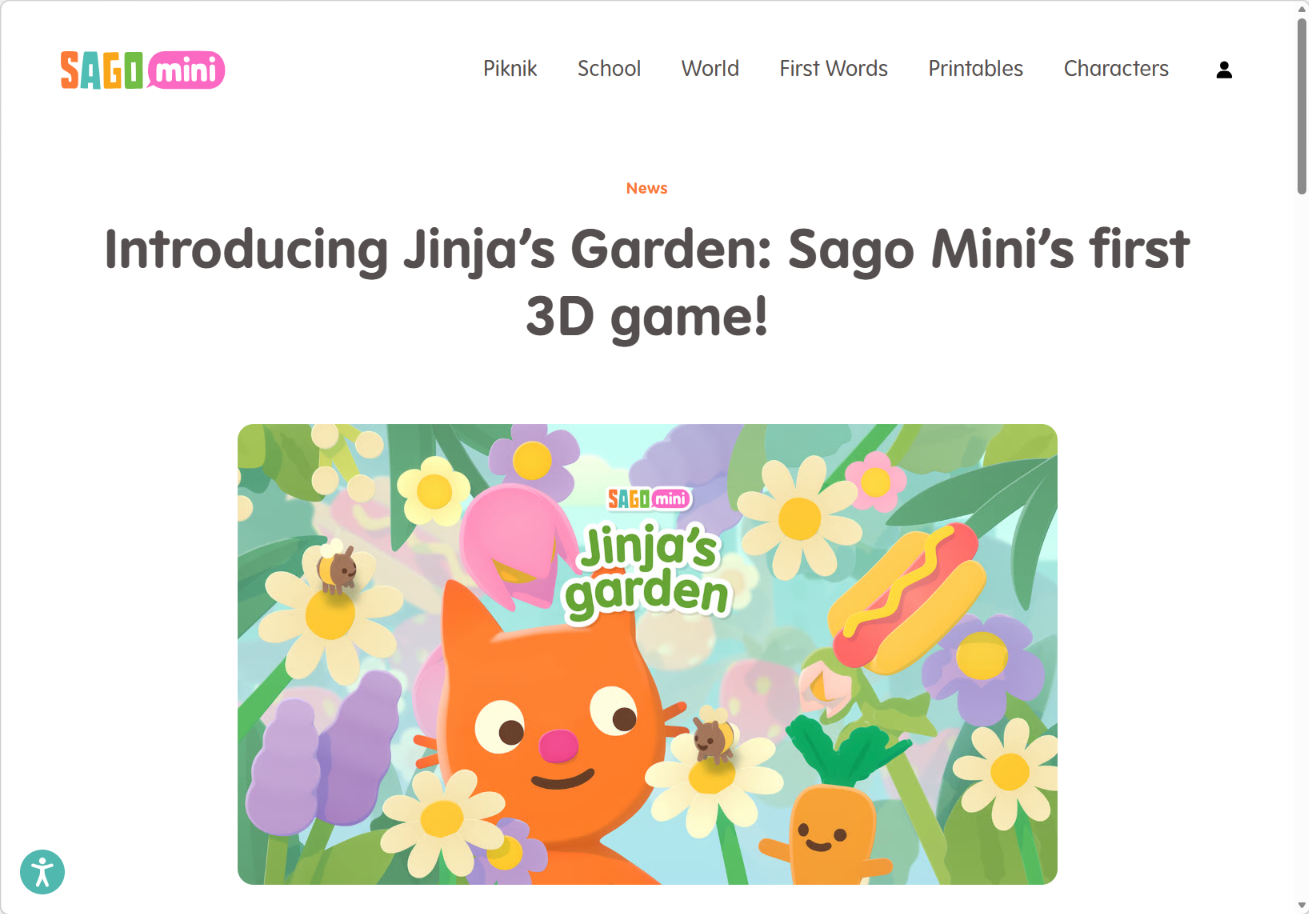Viewport: 1309px width, 914px height.
Task: Click the article headline about Jinja's Garden
Action: [x=647, y=282]
